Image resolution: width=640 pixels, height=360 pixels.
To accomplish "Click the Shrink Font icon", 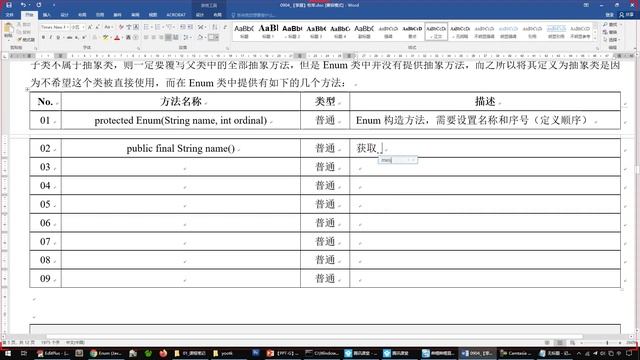I will tap(97, 27).
